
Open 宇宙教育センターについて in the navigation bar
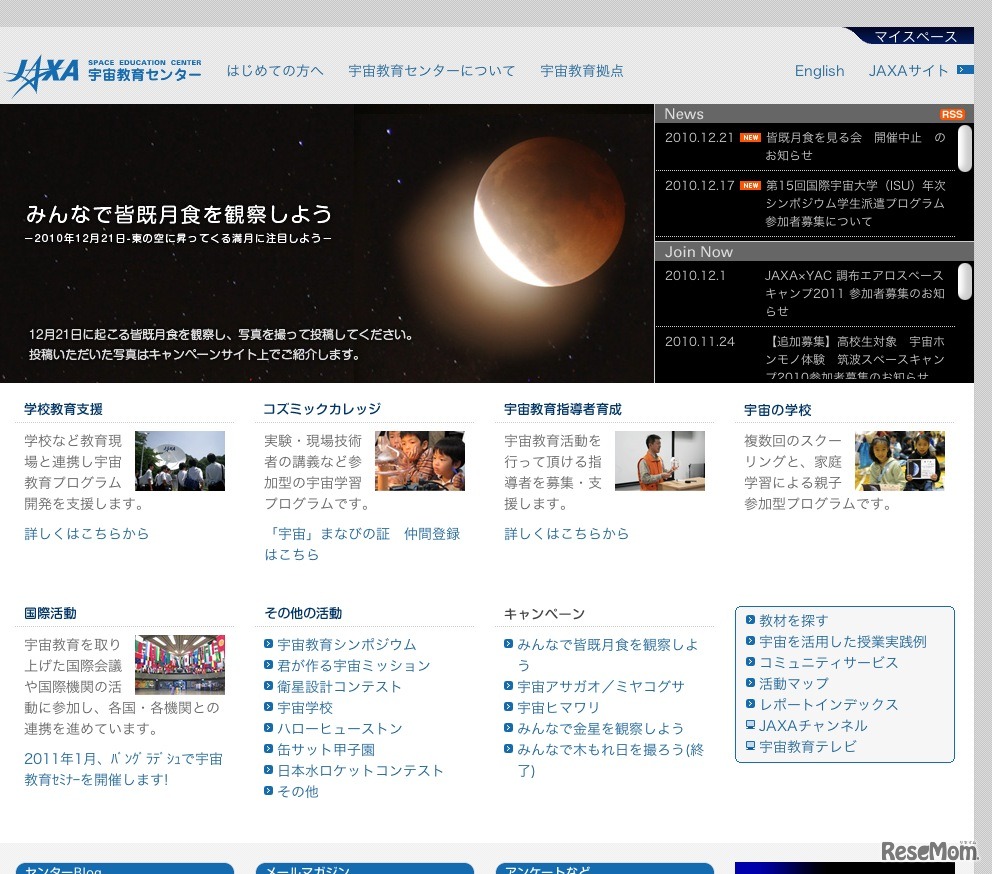pyautogui.click(x=432, y=70)
